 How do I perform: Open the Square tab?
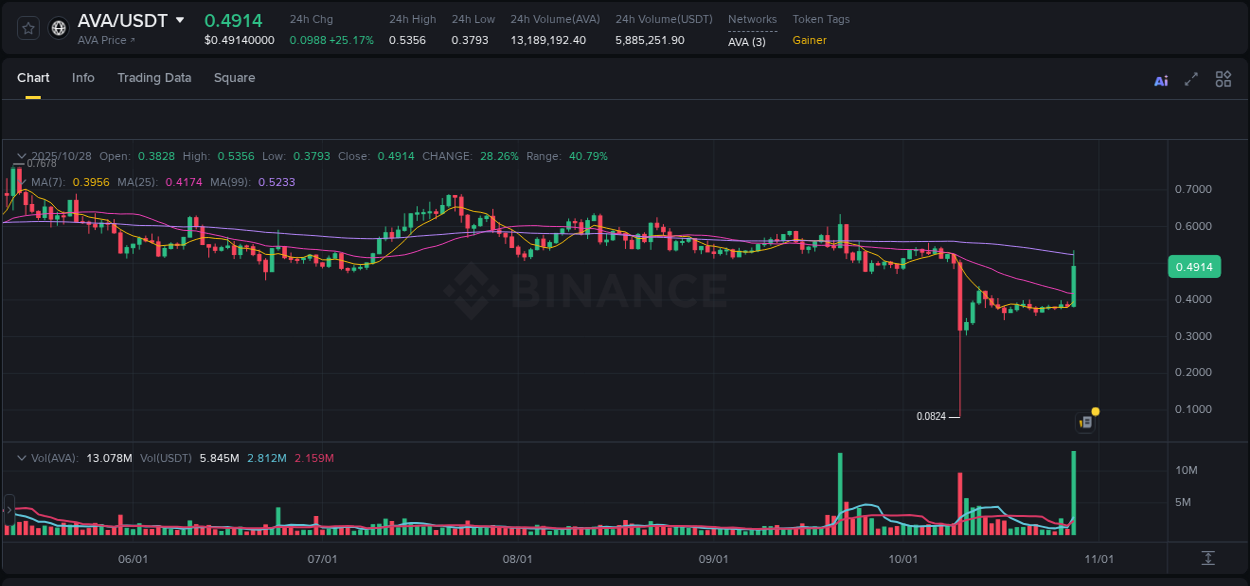coord(234,78)
